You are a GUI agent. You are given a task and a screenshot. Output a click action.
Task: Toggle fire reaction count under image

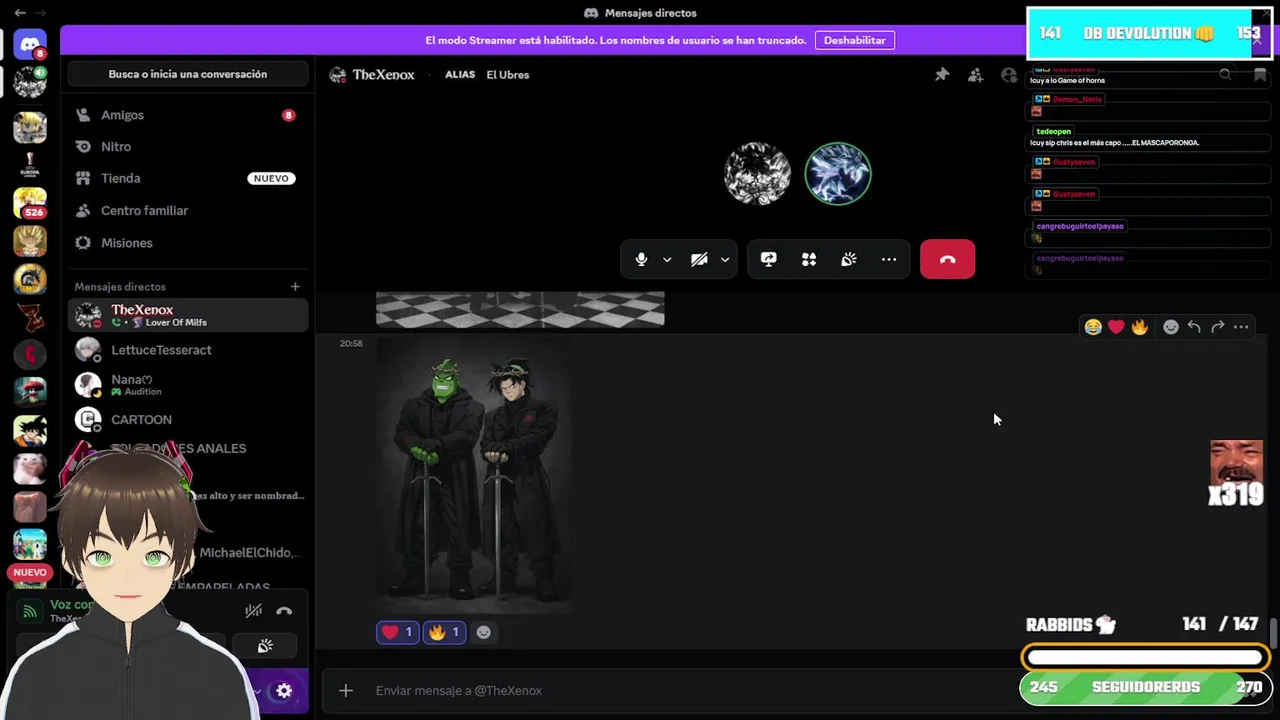[444, 632]
